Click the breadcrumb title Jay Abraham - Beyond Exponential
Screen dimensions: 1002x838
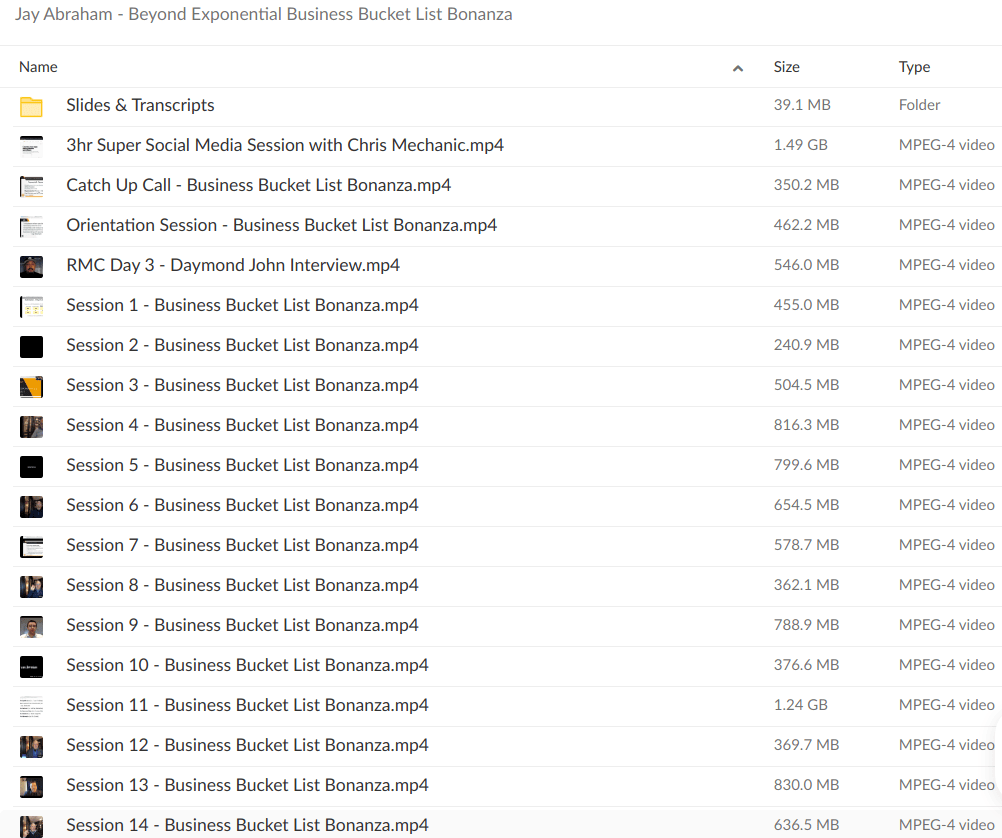(265, 14)
